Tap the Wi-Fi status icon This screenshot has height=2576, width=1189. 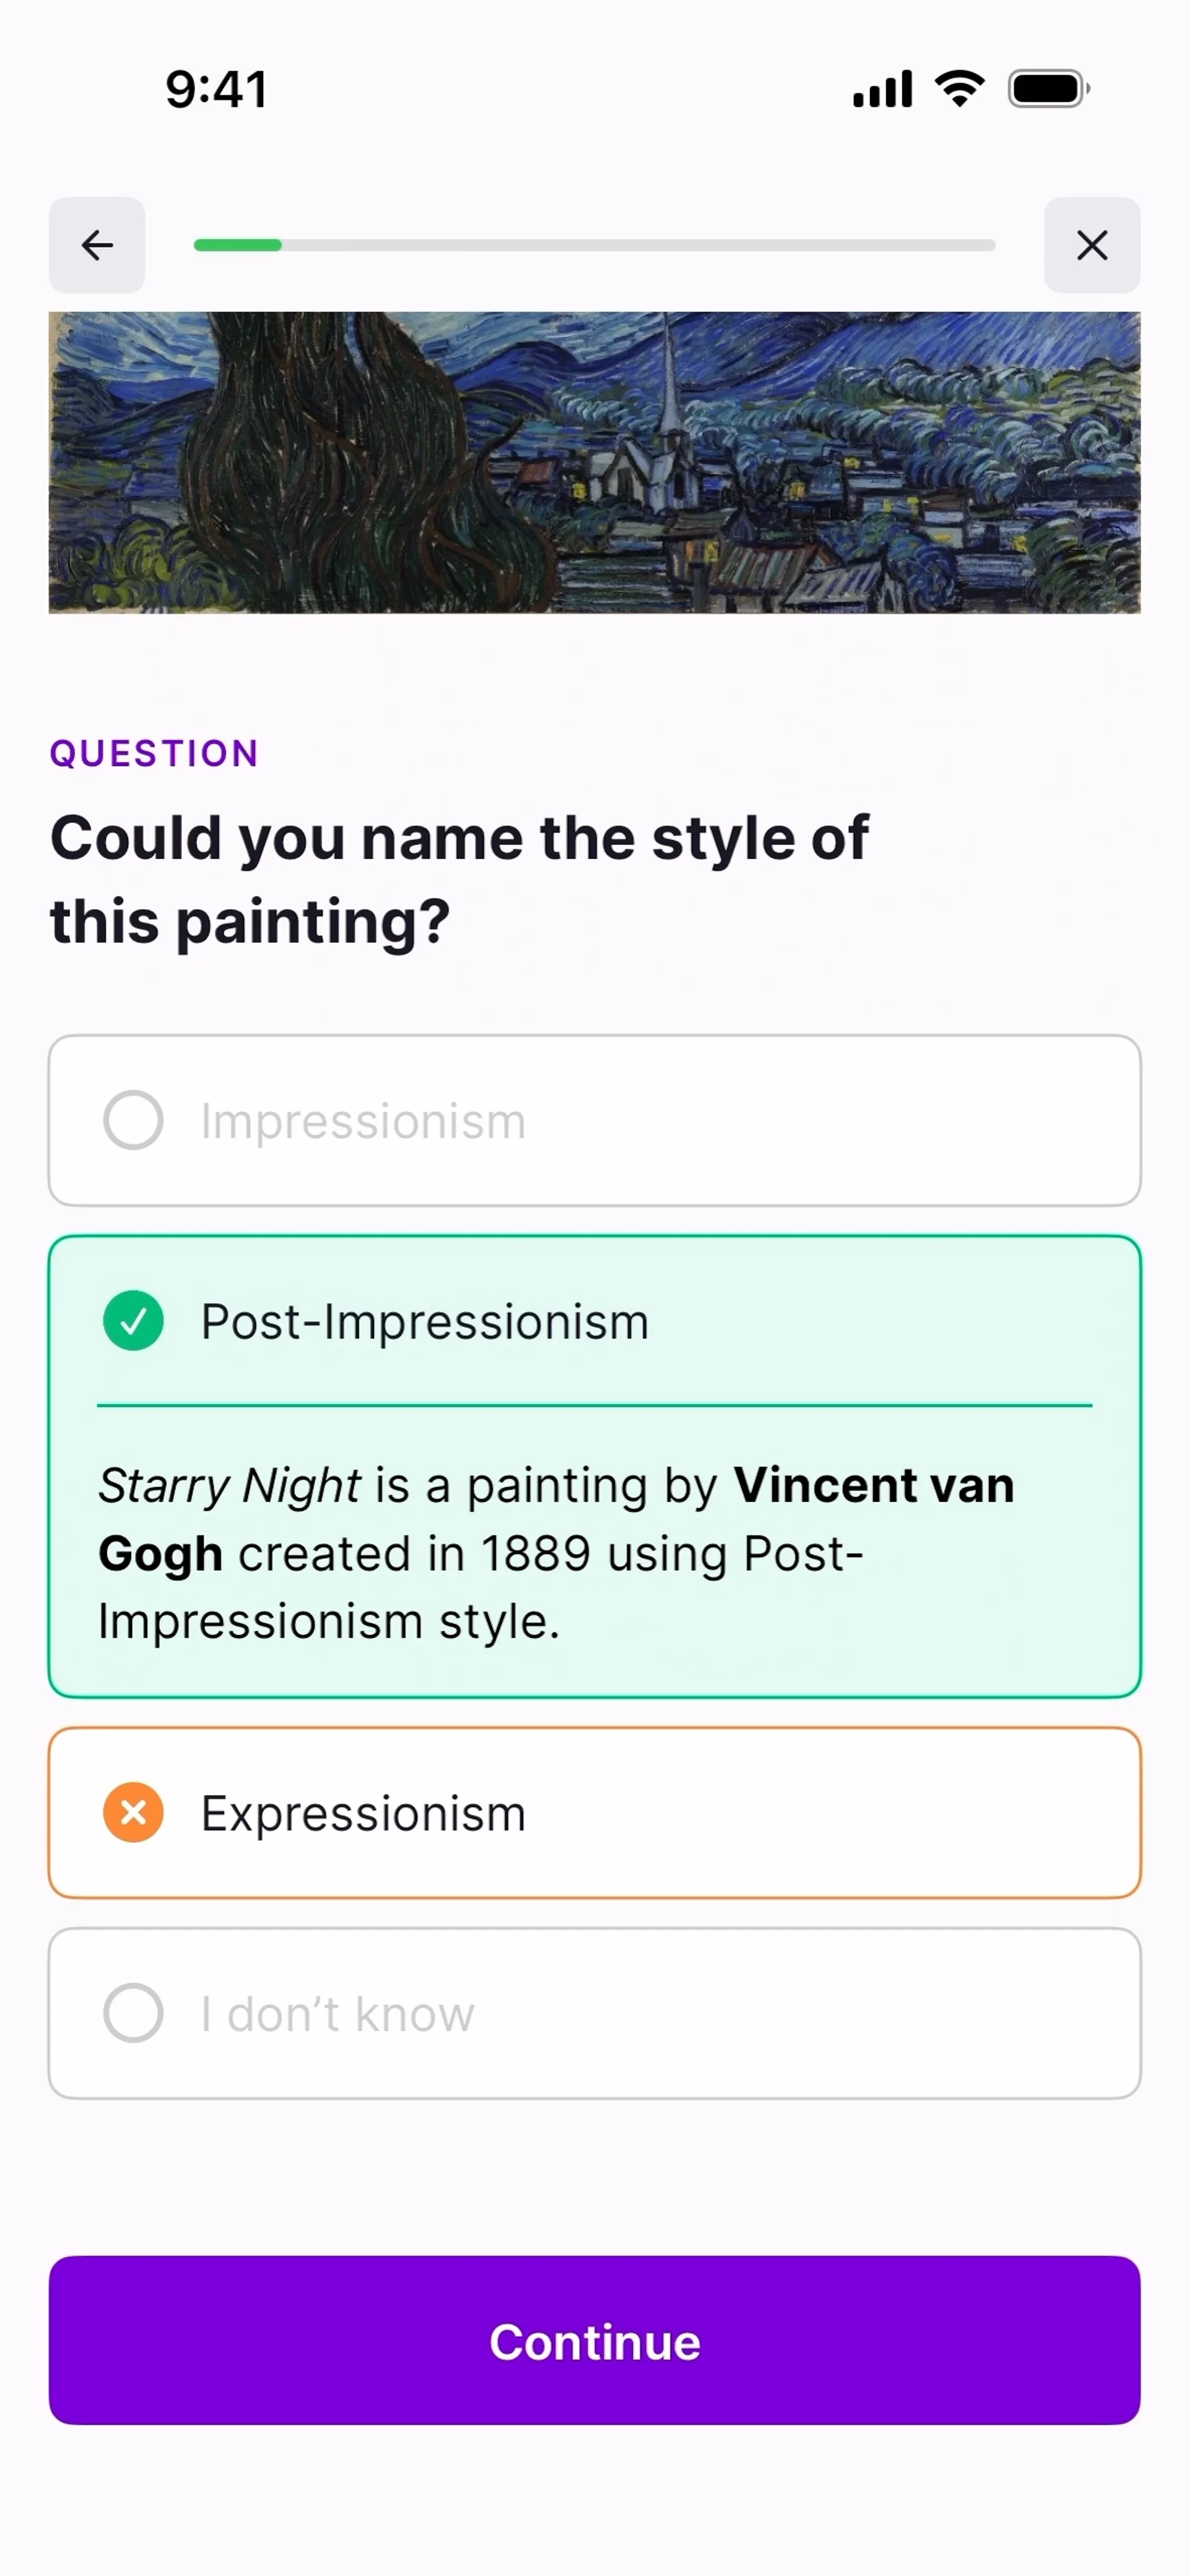pos(959,89)
